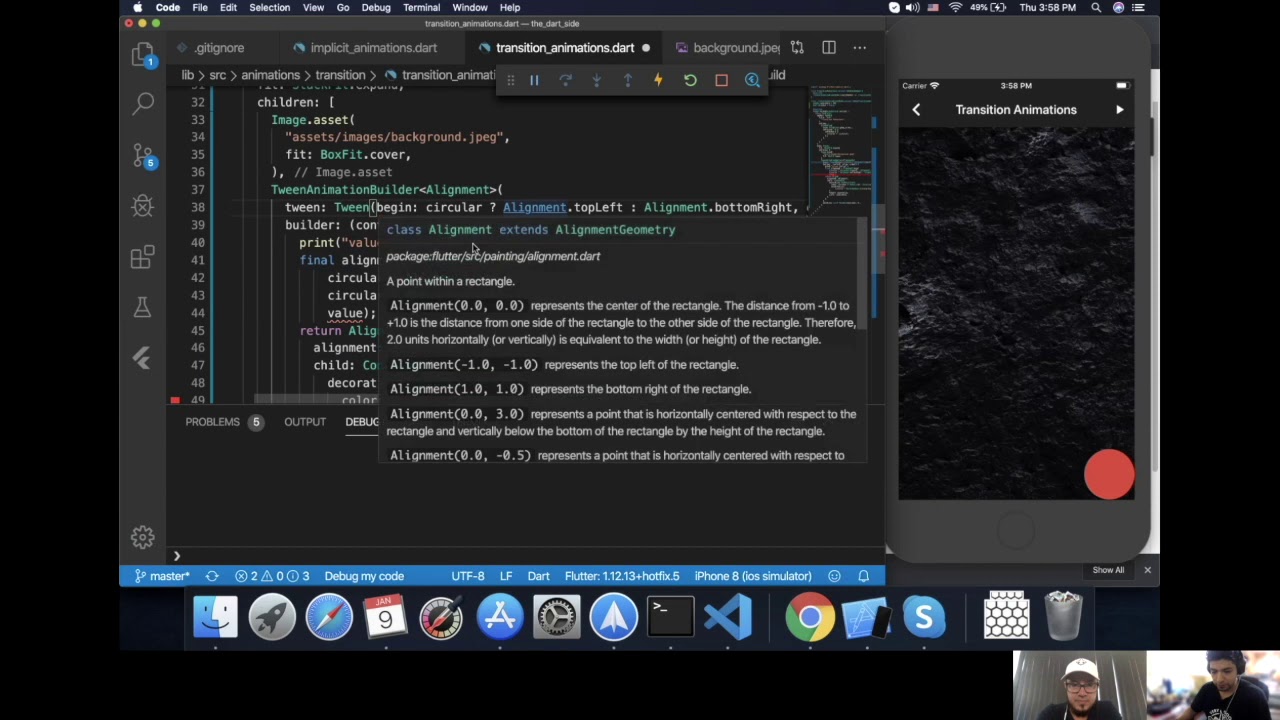Open the Extensions view

(143, 257)
